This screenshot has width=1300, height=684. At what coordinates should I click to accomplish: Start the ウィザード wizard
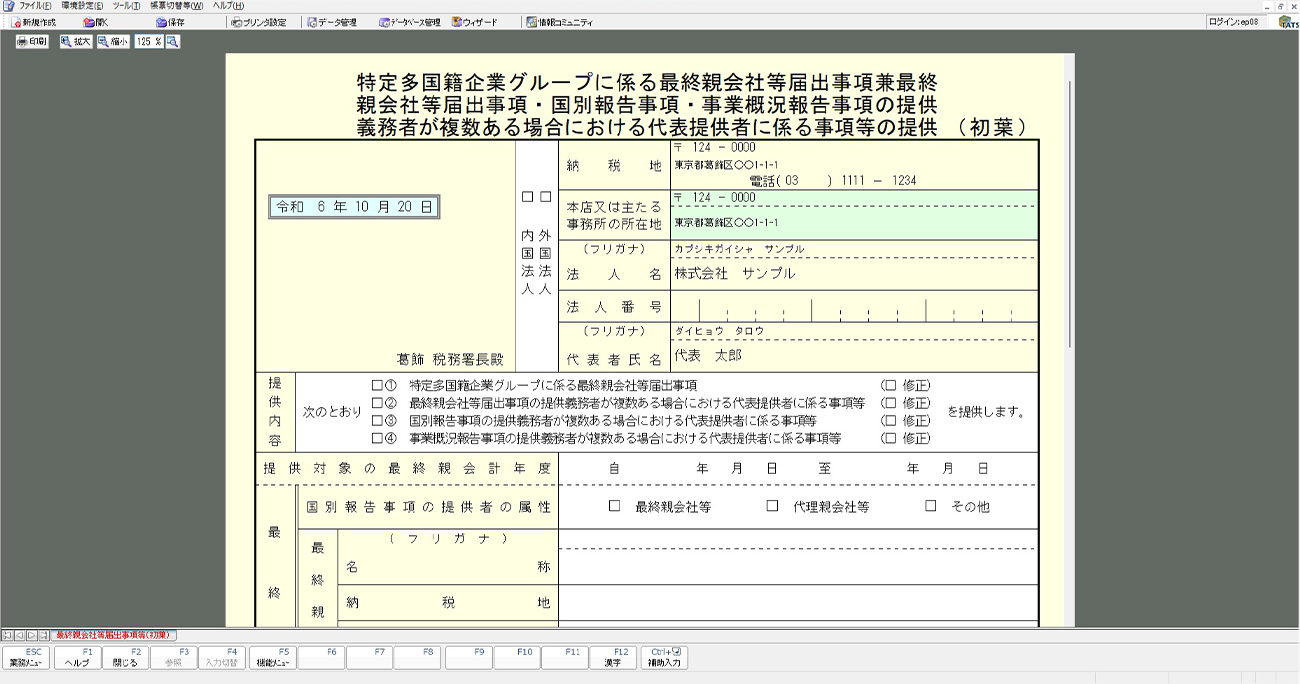click(475, 22)
